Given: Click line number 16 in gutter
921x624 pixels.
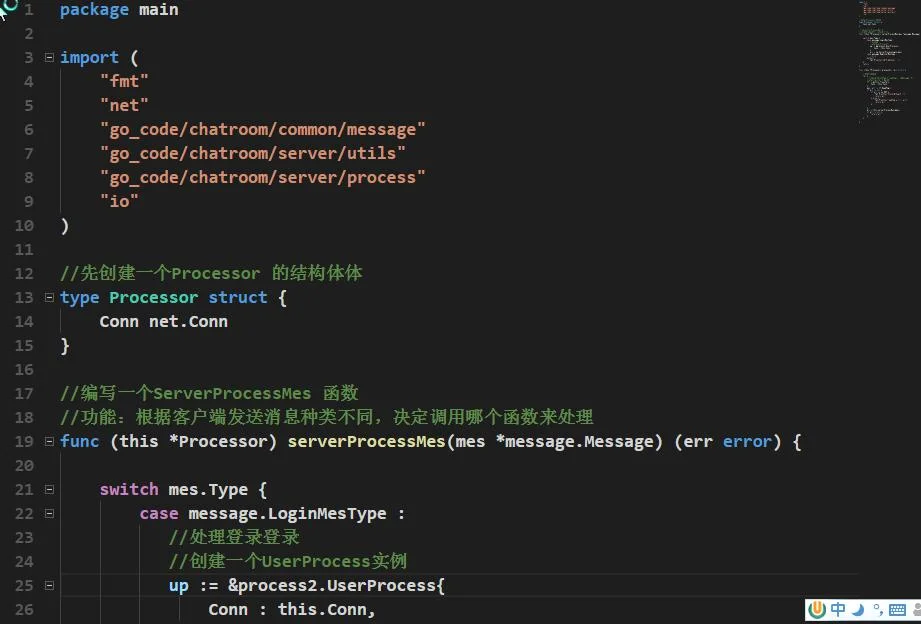Looking at the screenshot, I should point(24,370).
